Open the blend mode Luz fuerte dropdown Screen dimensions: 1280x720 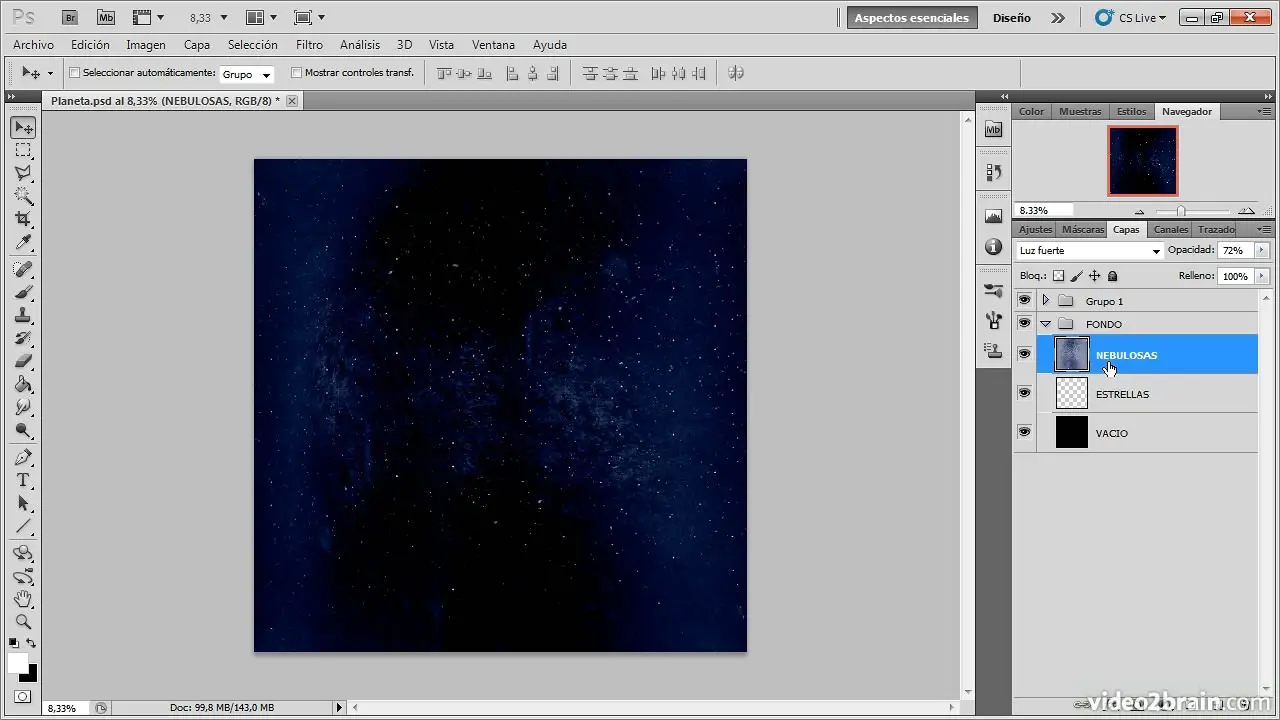pyautogui.click(x=1090, y=250)
